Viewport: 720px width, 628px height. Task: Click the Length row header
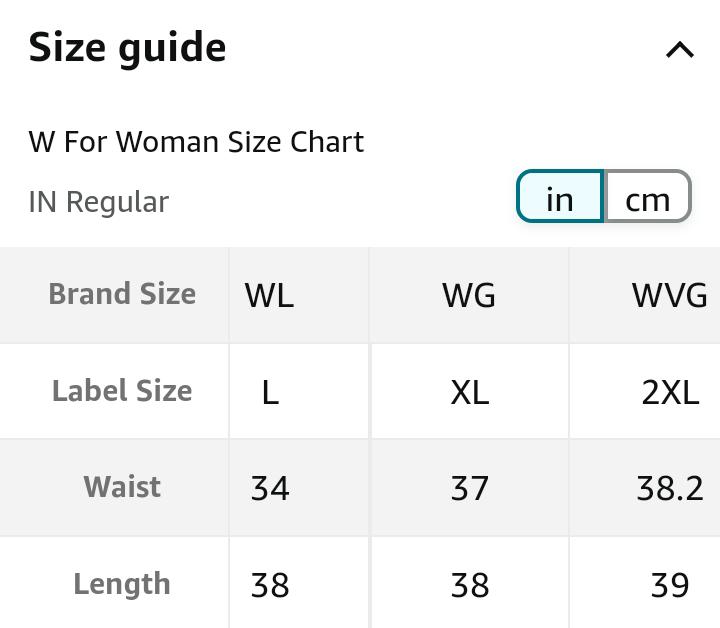coord(122,584)
